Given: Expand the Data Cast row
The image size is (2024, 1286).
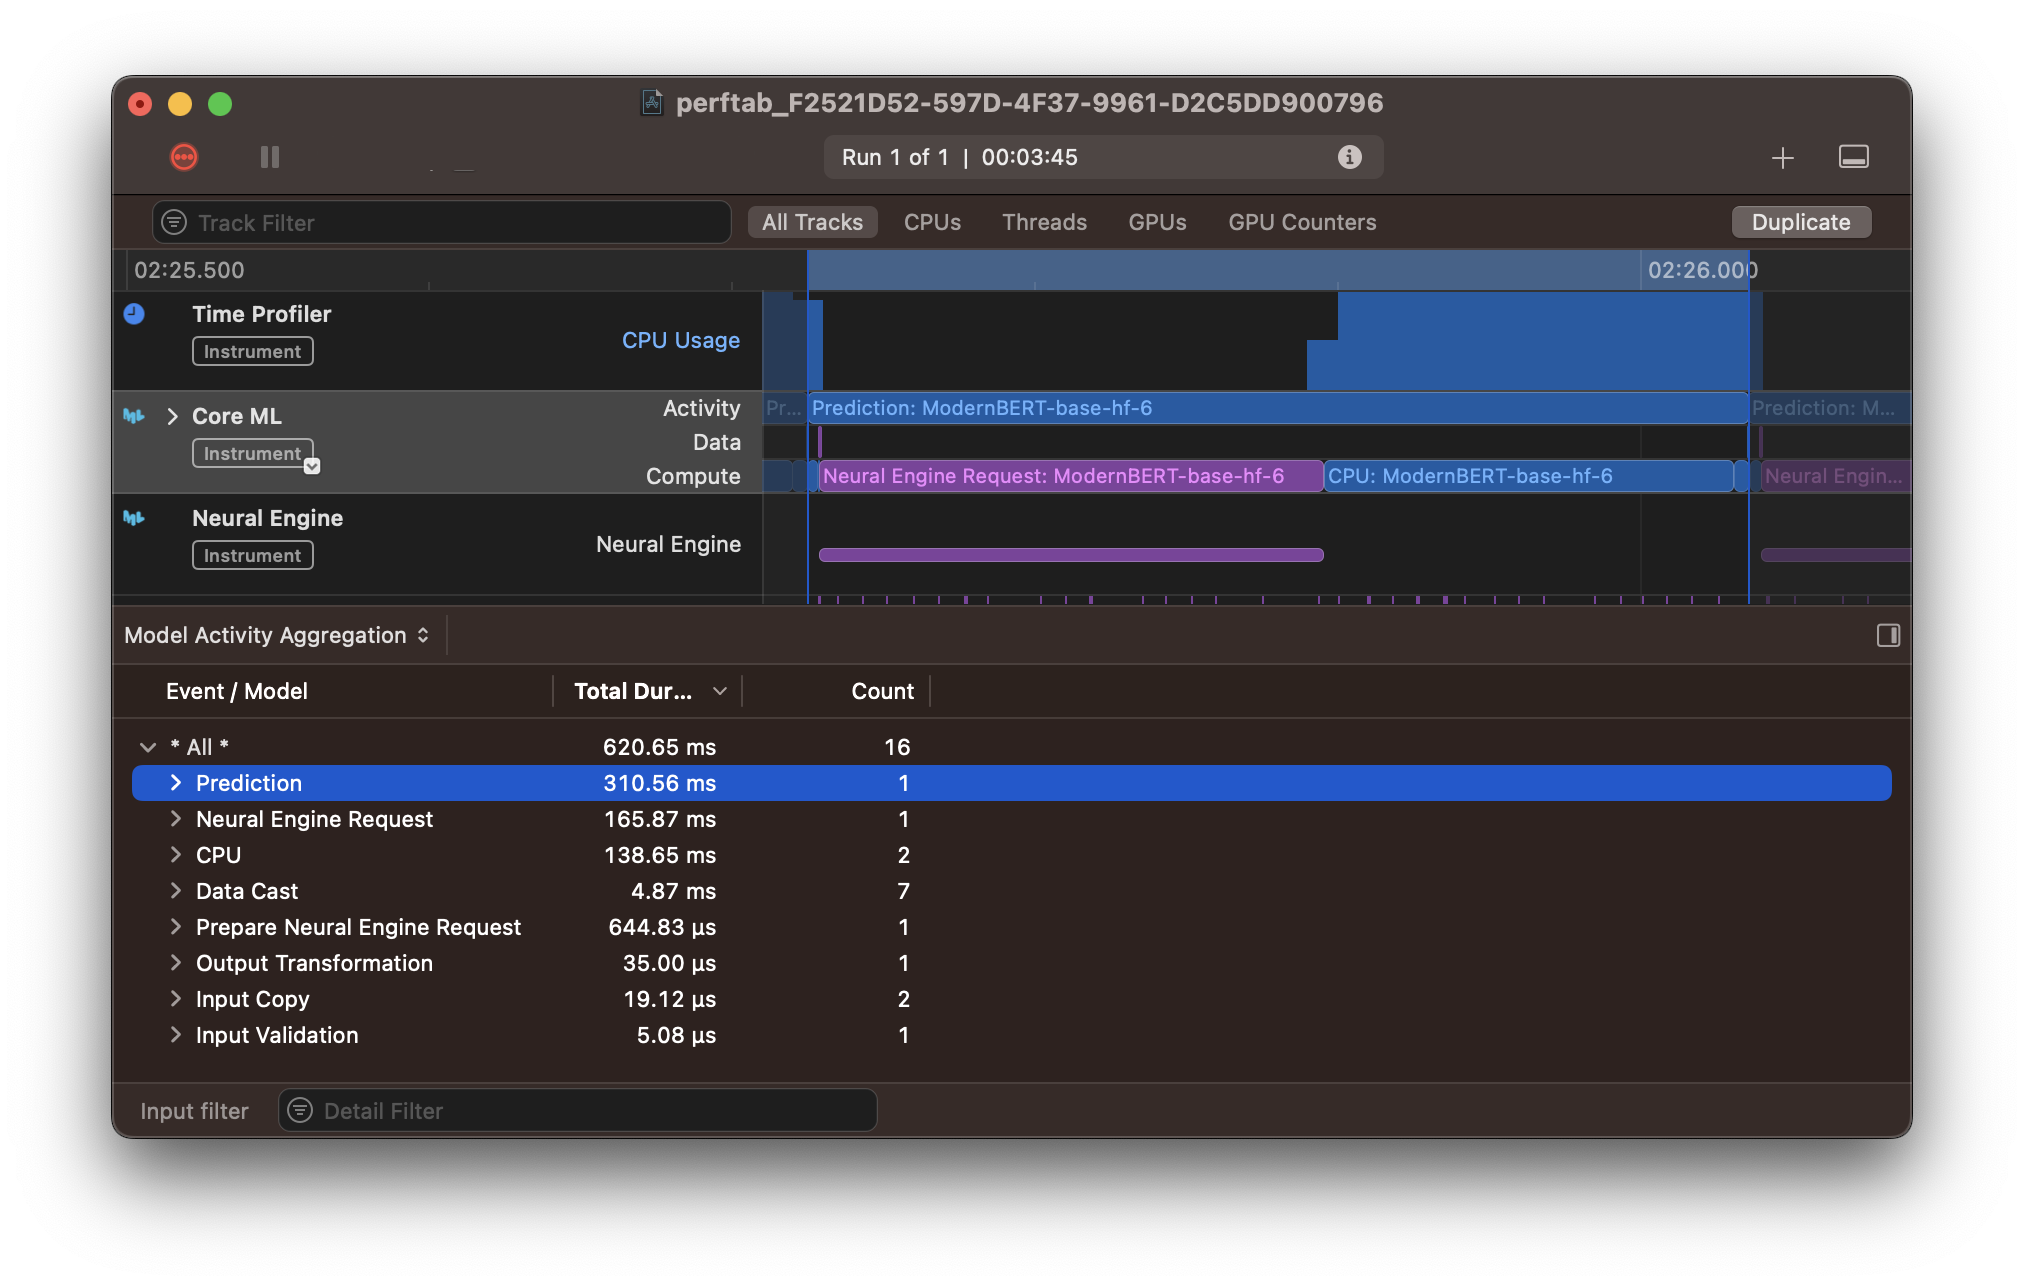Looking at the screenshot, I should (x=176, y=891).
